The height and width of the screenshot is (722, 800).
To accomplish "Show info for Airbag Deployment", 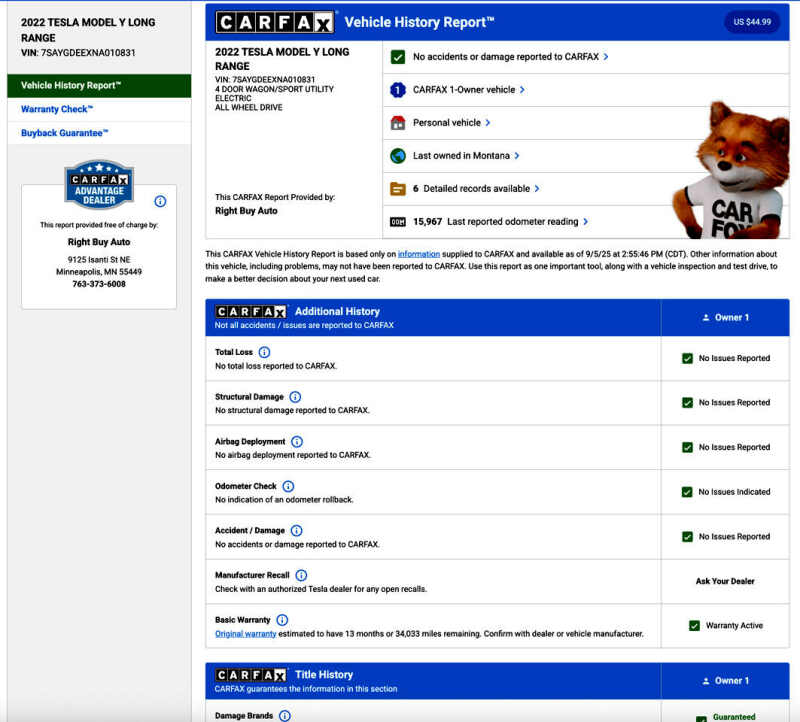I will [296, 442].
